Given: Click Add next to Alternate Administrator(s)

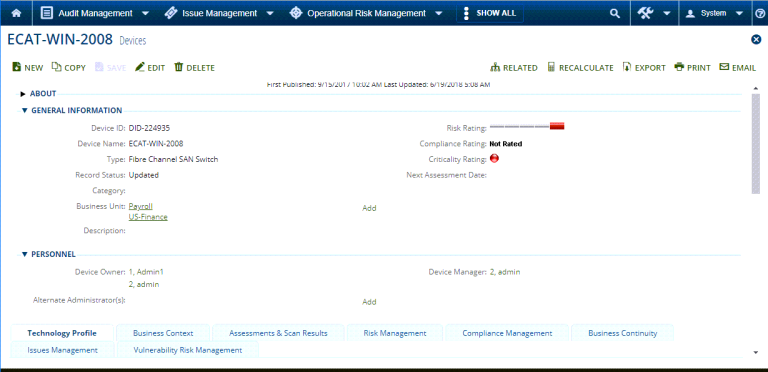Looking at the screenshot, I should click(x=369, y=302).
